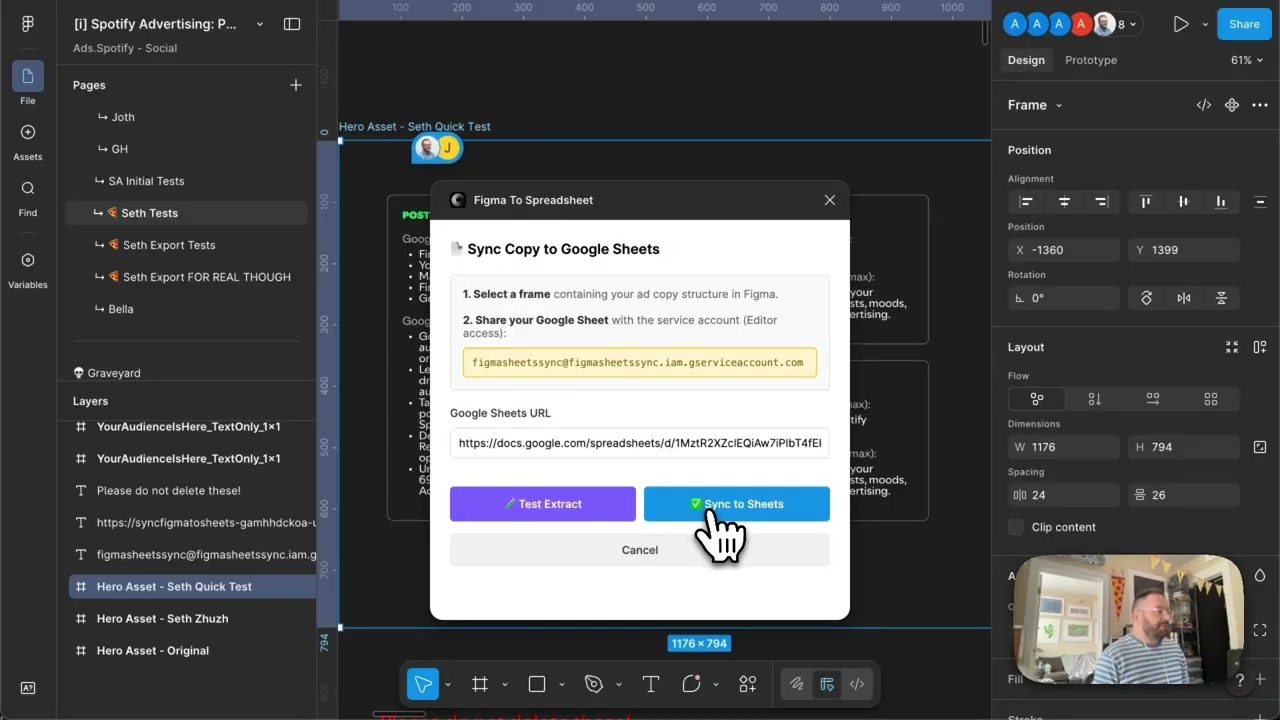Screen dimensions: 1280x720
Task: Enable the Clip content checkbox
Action: point(1016,527)
